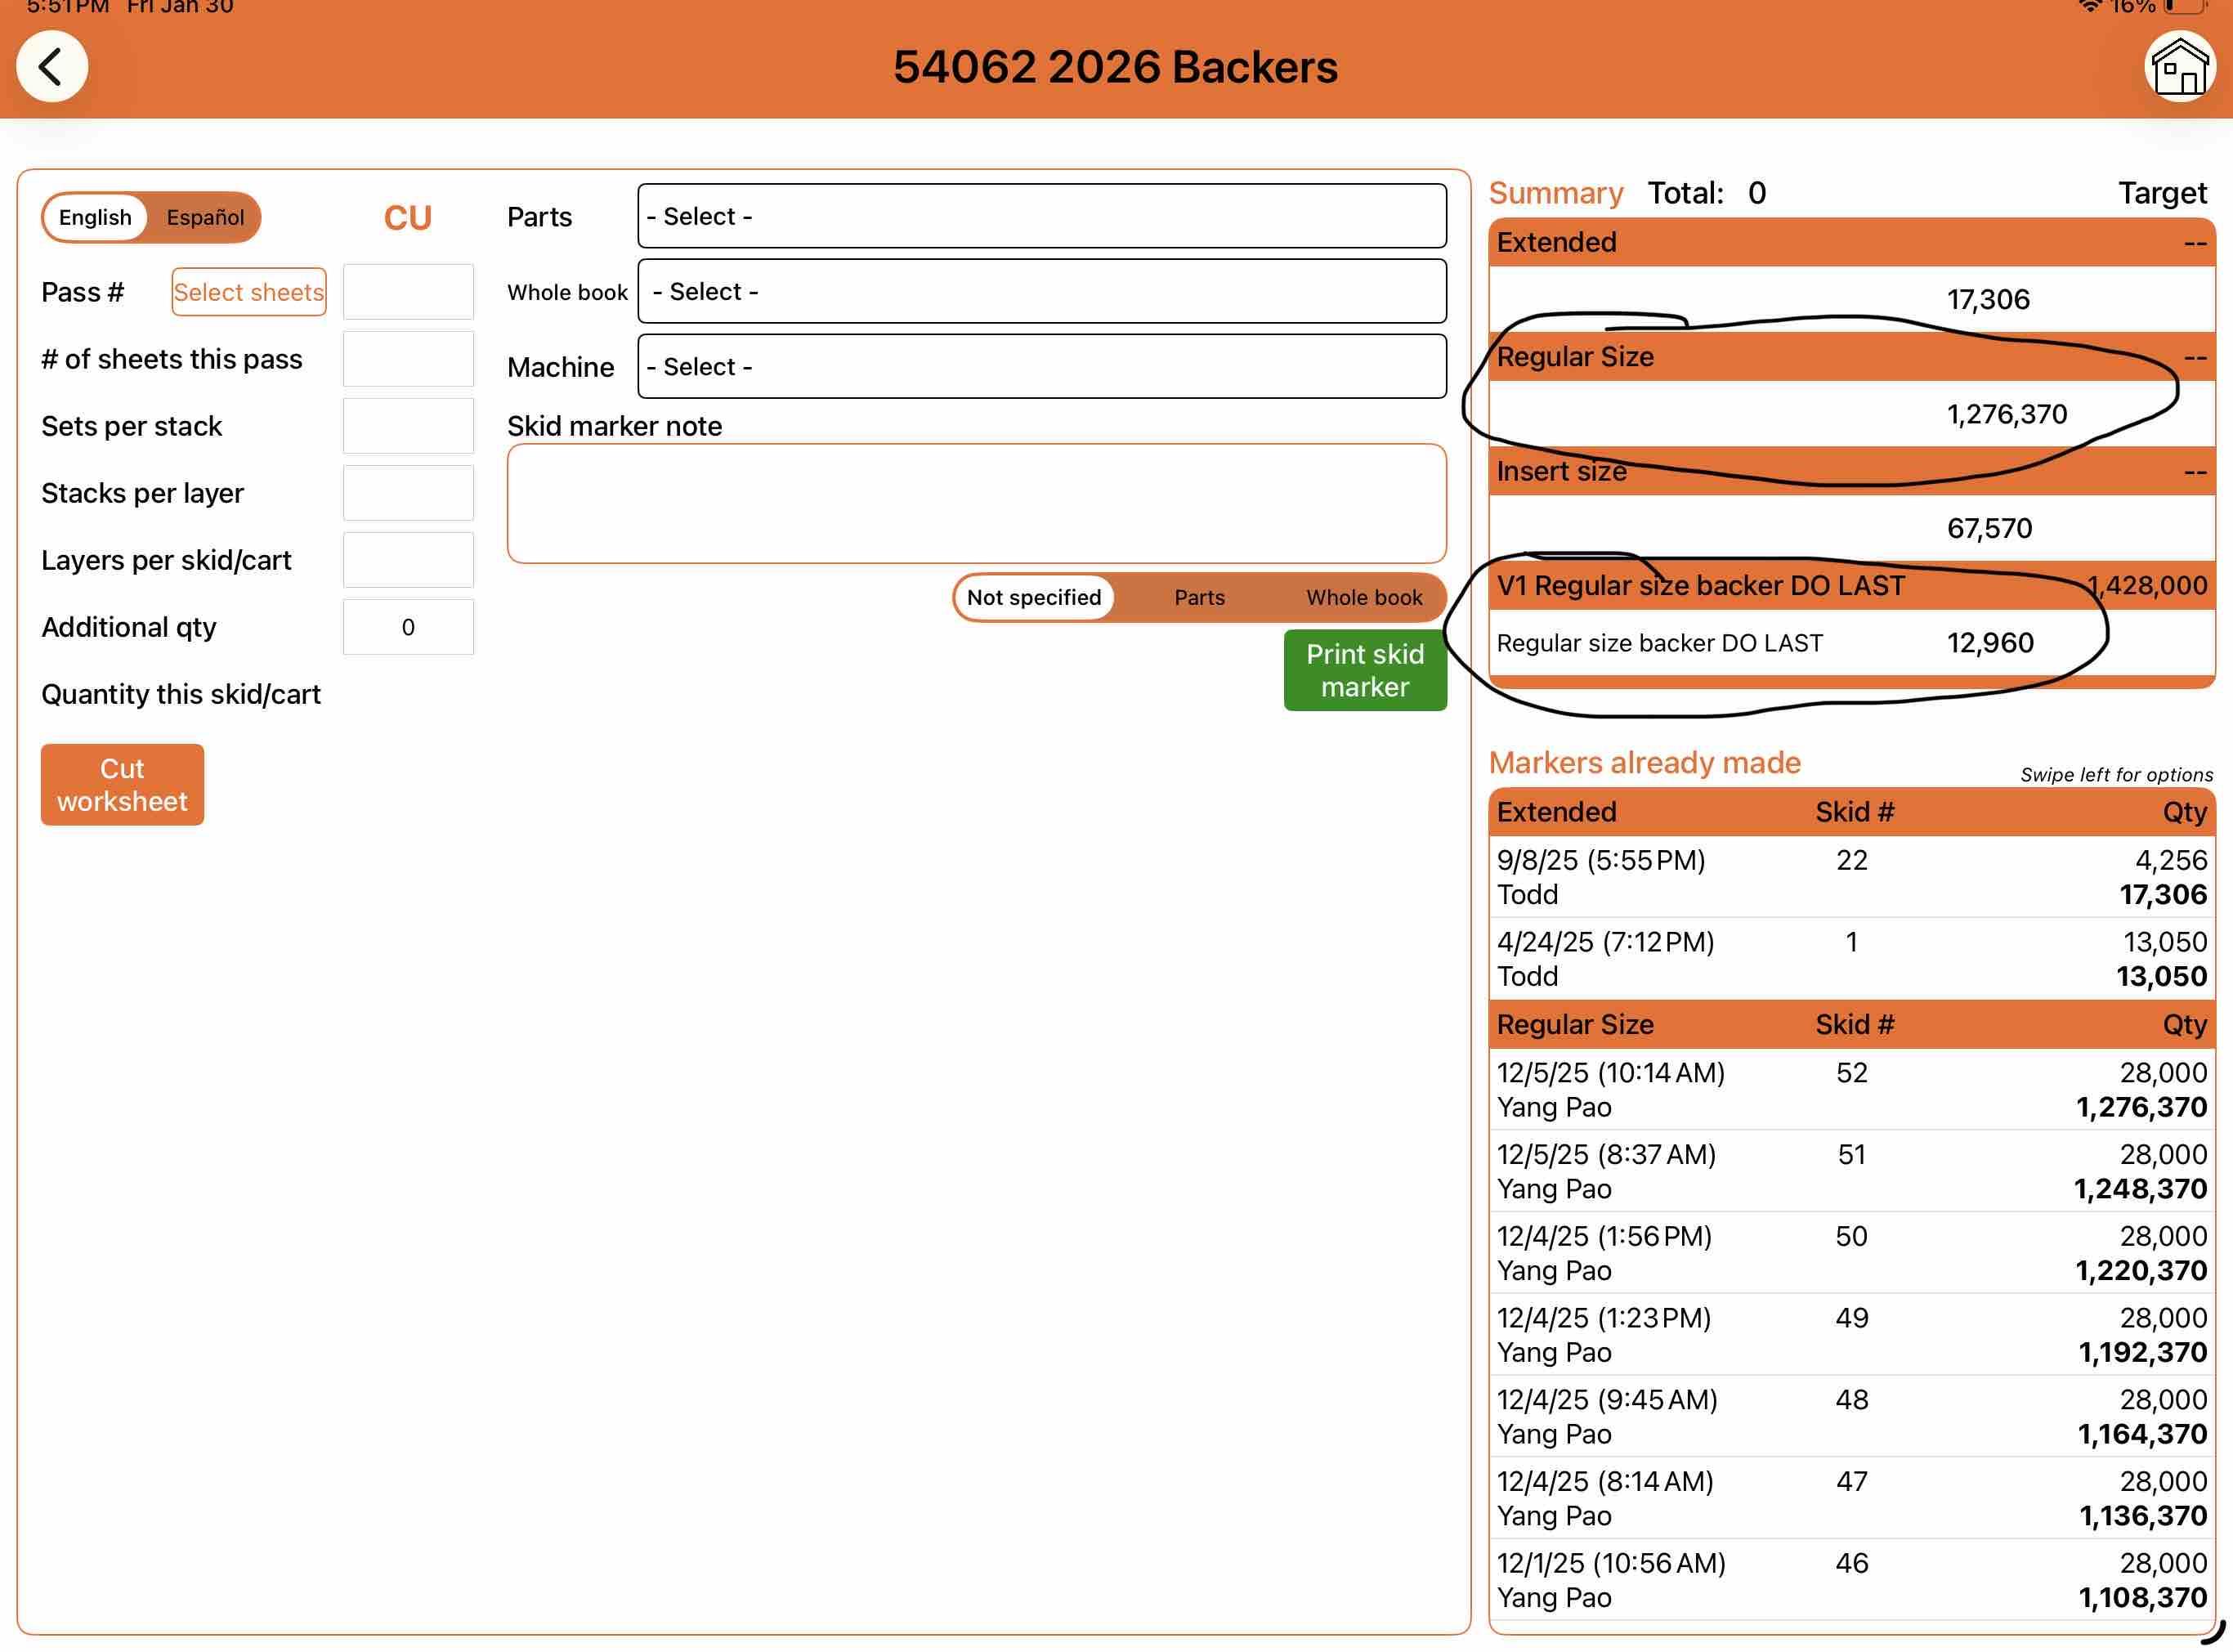Choose Whole book marker type
This screenshot has width=2233, height=1652.
click(1363, 597)
